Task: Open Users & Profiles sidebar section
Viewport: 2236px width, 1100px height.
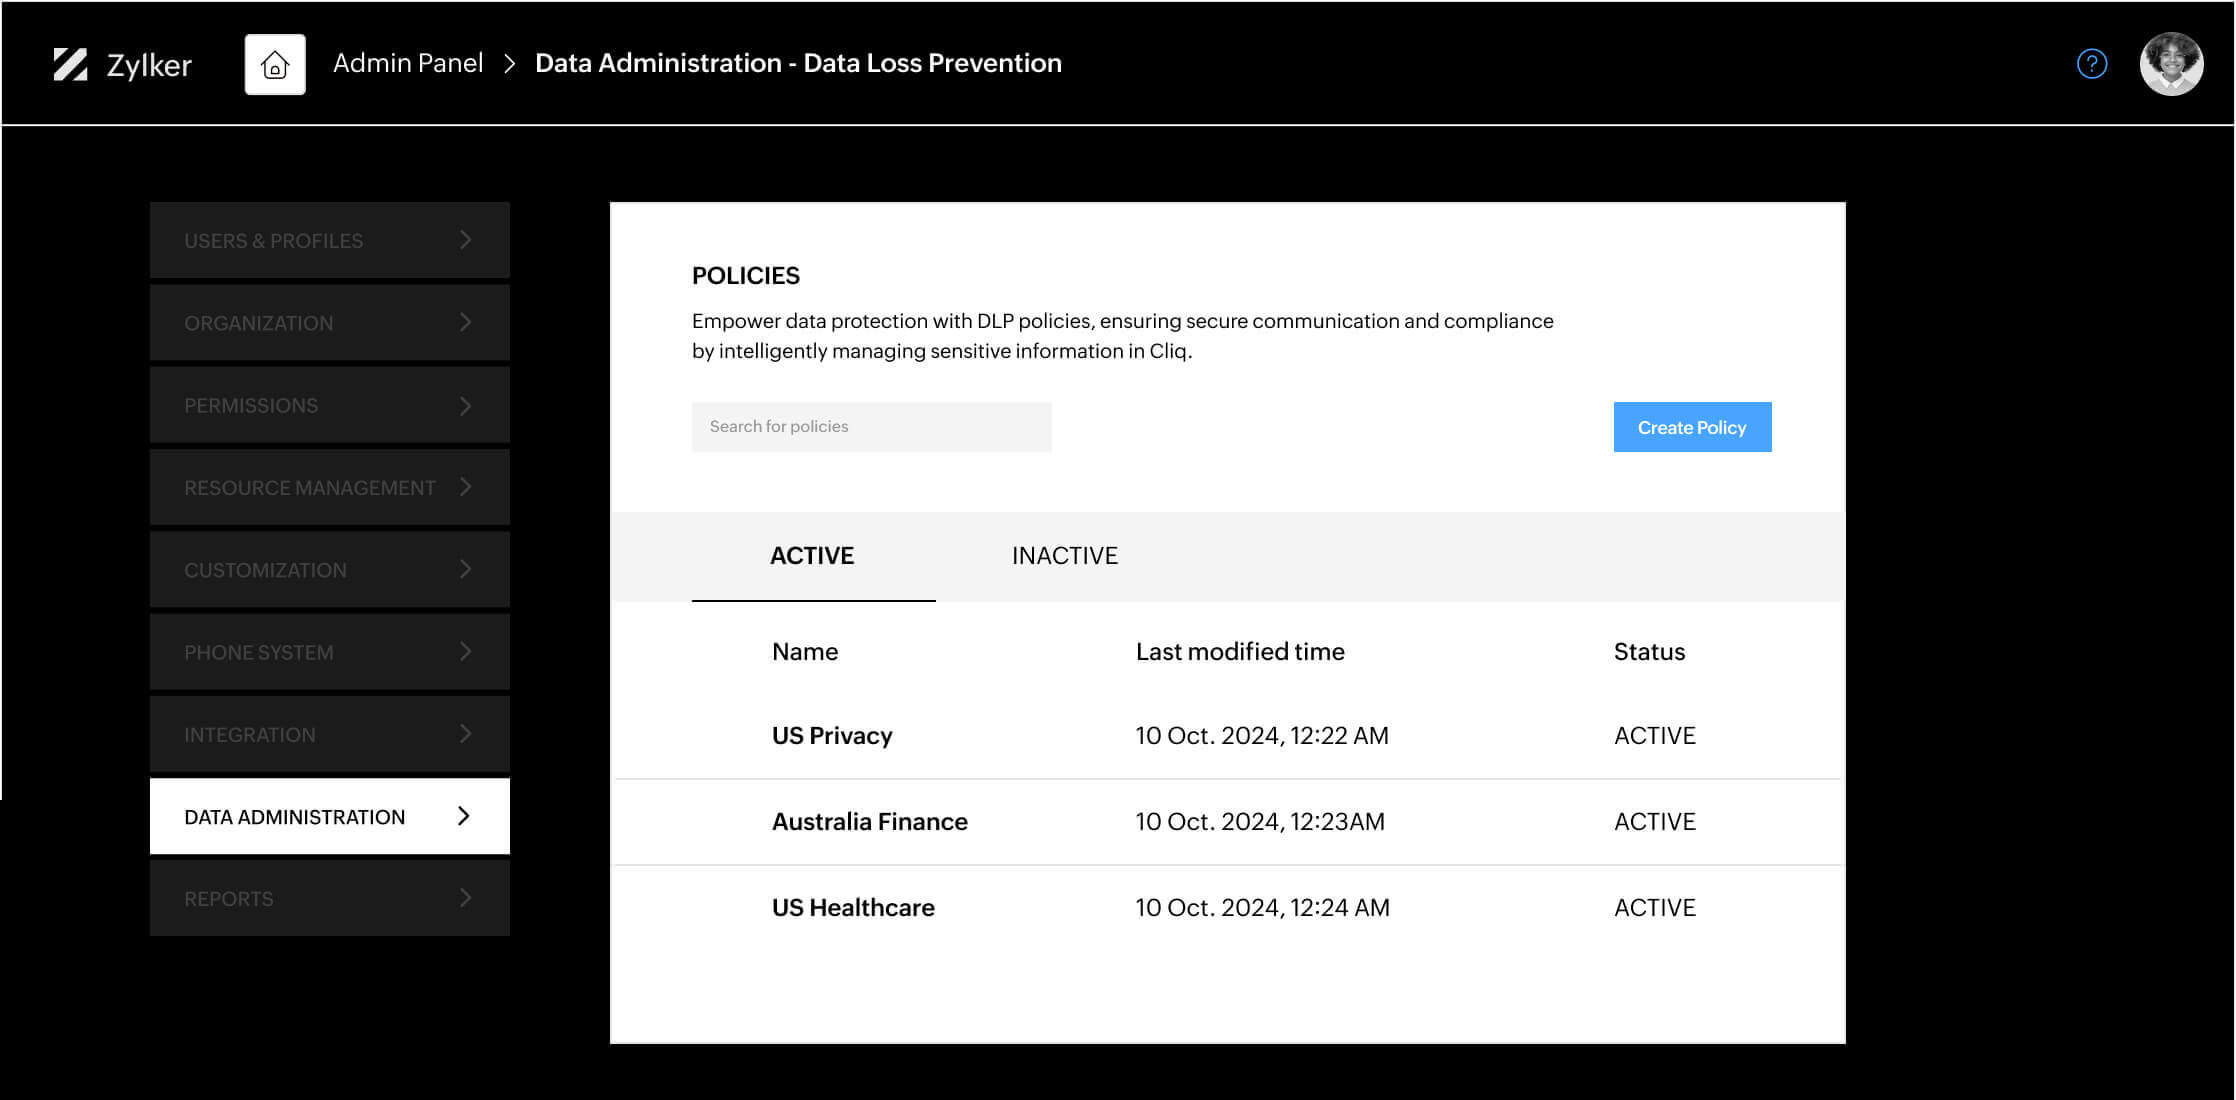Action: point(330,240)
